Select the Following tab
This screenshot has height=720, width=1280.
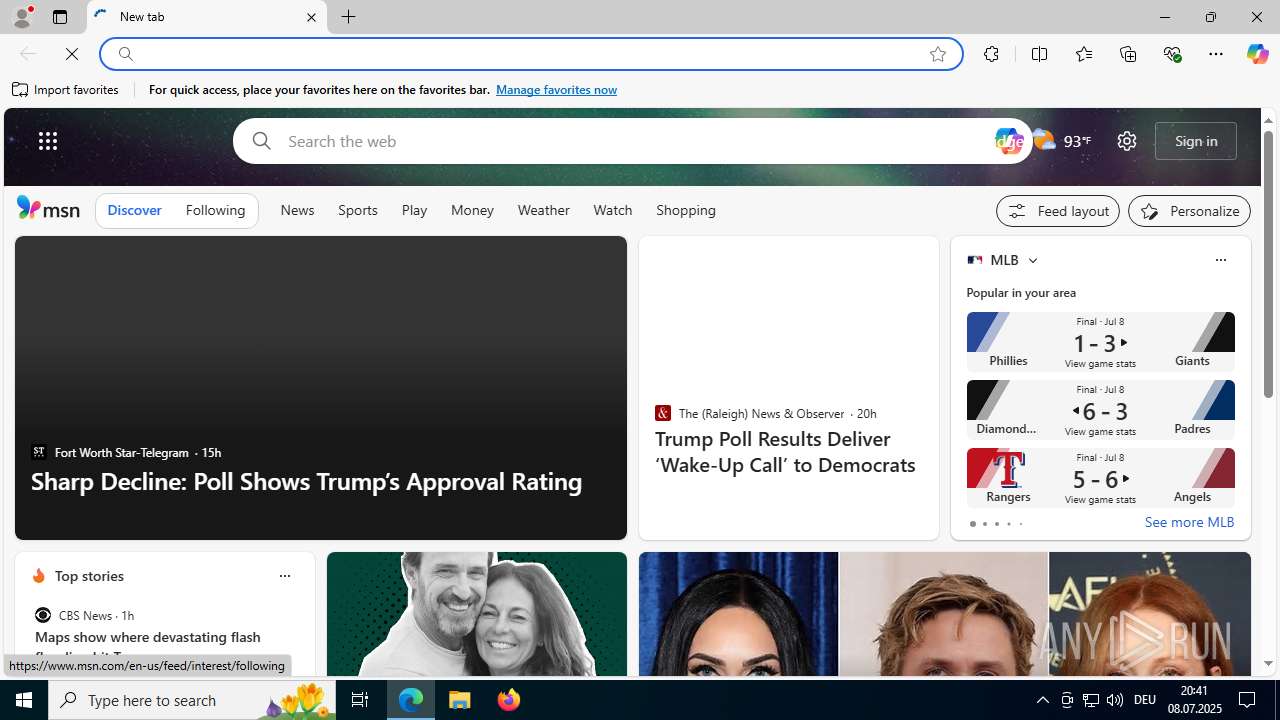(x=215, y=210)
